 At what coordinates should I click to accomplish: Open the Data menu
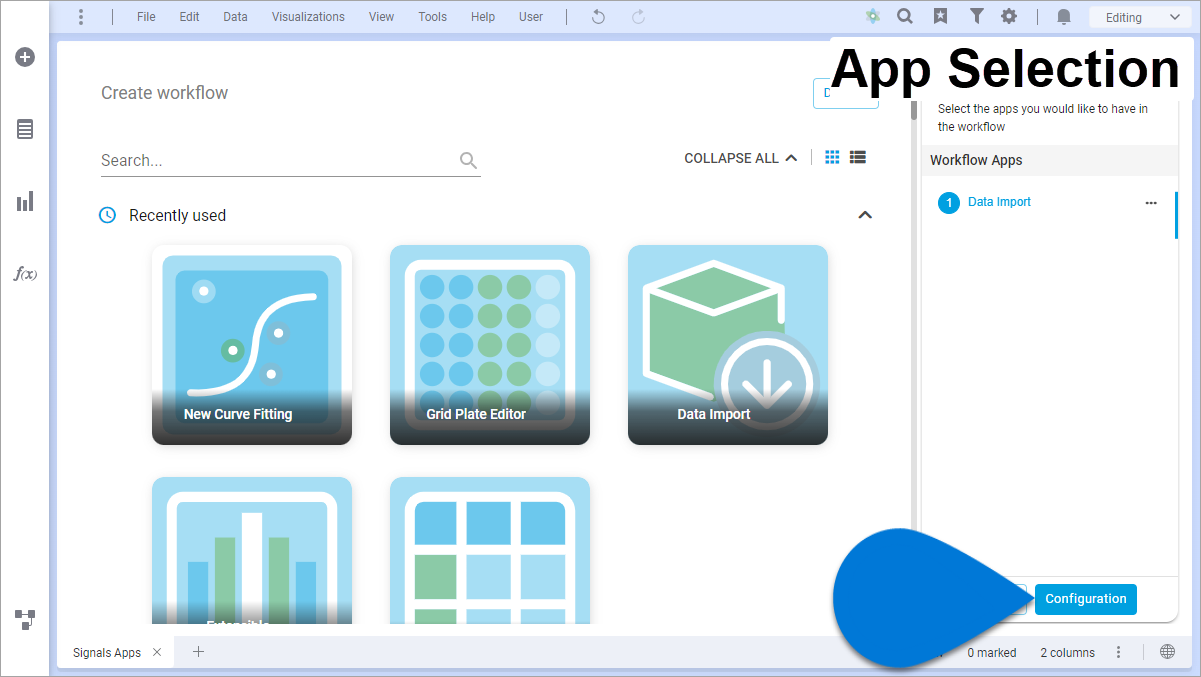click(x=236, y=17)
